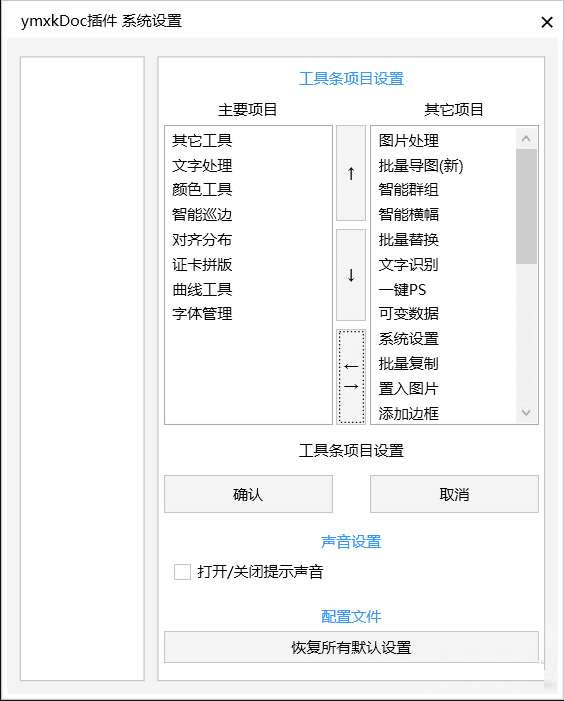Click the 其它项目 column label
The width and height of the screenshot is (564, 701).
(x=454, y=110)
